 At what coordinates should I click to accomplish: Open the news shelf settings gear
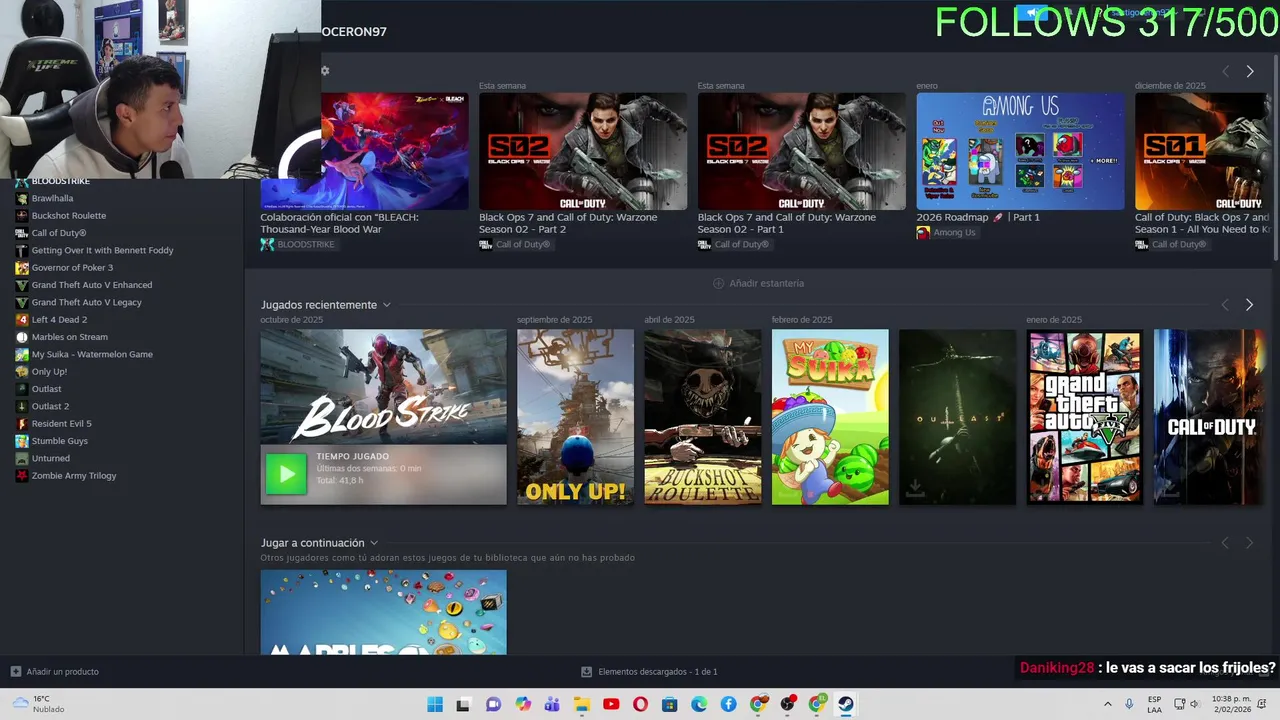click(x=325, y=71)
